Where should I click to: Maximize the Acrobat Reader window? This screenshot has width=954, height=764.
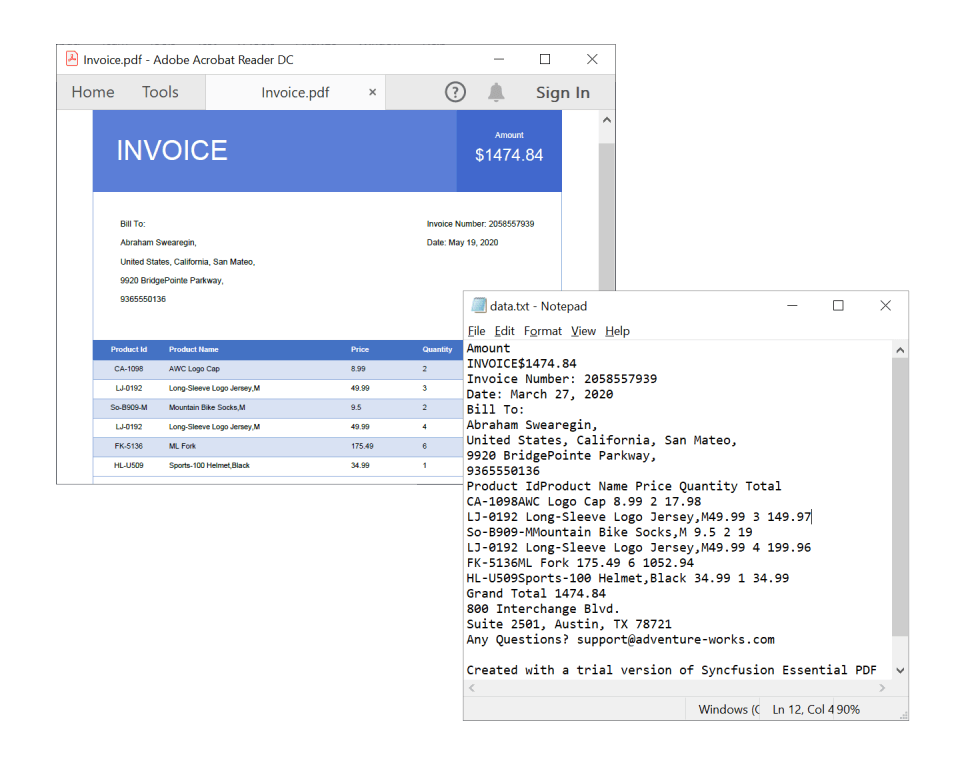point(545,59)
